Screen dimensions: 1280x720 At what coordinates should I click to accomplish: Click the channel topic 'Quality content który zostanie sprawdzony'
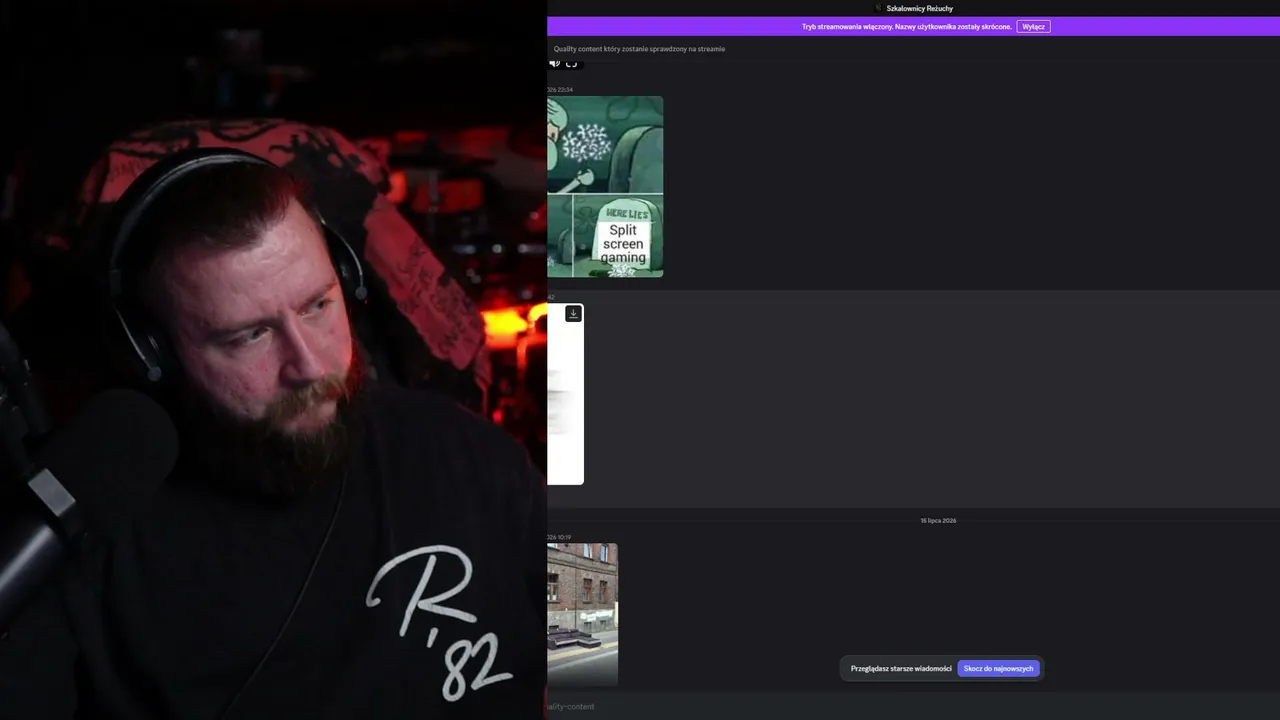coord(639,49)
